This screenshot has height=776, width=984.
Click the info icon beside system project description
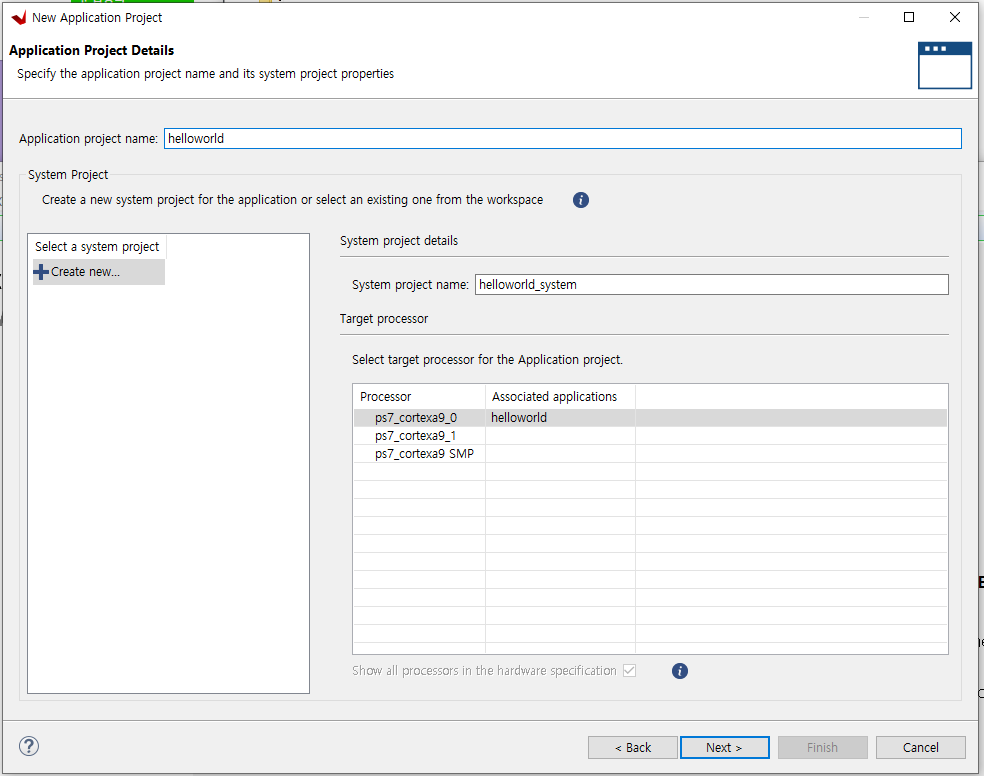(x=580, y=200)
